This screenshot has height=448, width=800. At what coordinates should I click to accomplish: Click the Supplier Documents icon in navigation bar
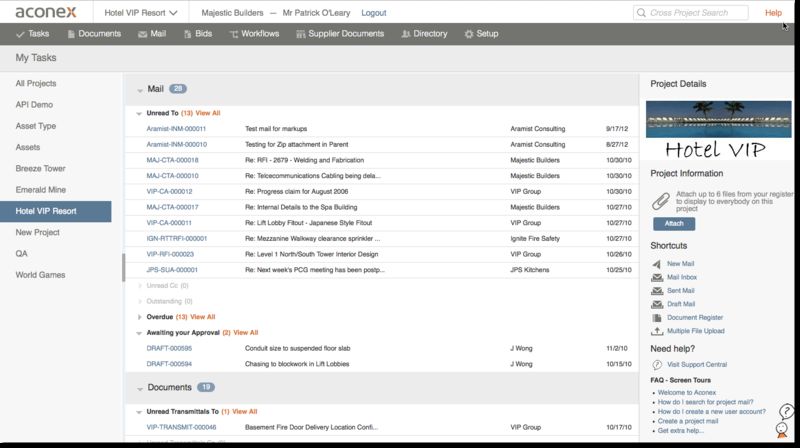point(301,34)
